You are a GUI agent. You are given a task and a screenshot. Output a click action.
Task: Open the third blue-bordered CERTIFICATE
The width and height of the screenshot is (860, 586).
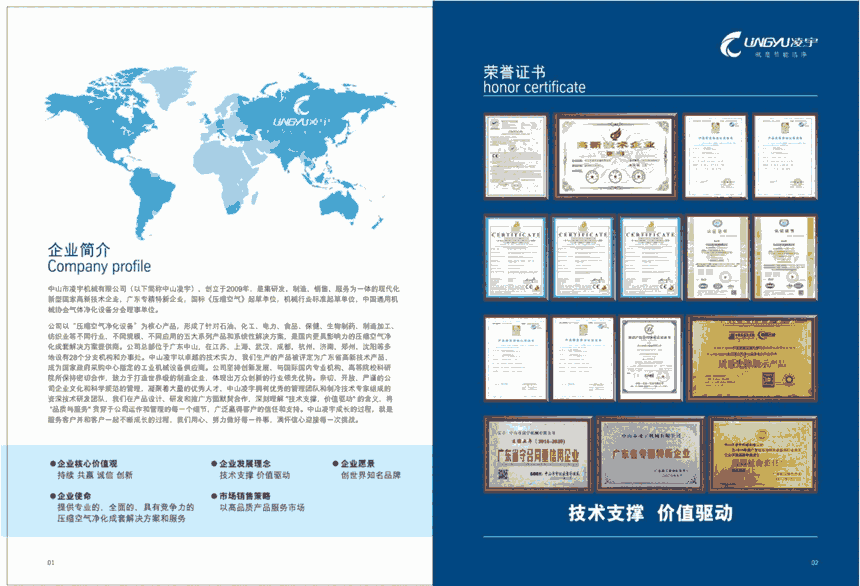tap(650, 257)
